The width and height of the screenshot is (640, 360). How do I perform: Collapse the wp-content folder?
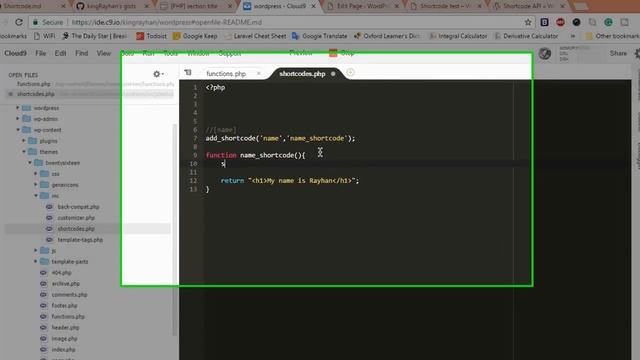coord(18,130)
